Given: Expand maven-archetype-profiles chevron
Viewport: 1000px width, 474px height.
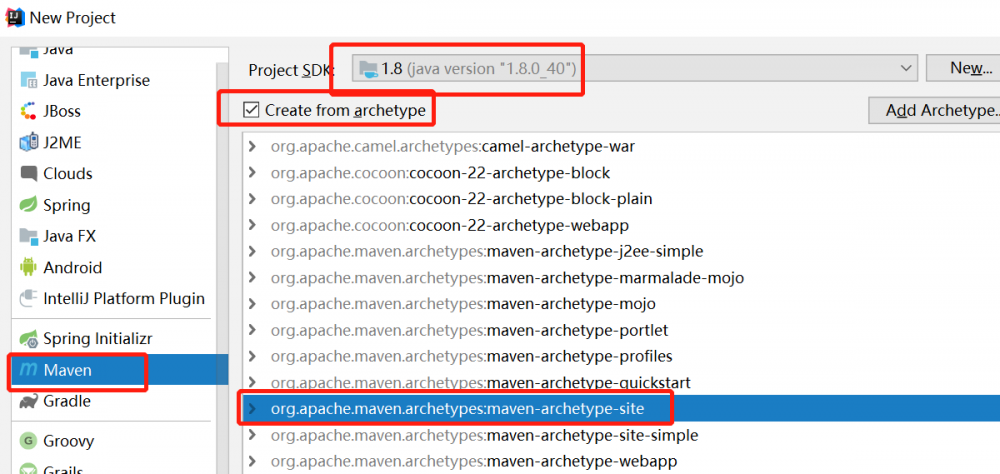Looking at the screenshot, I should coord(253,356).
